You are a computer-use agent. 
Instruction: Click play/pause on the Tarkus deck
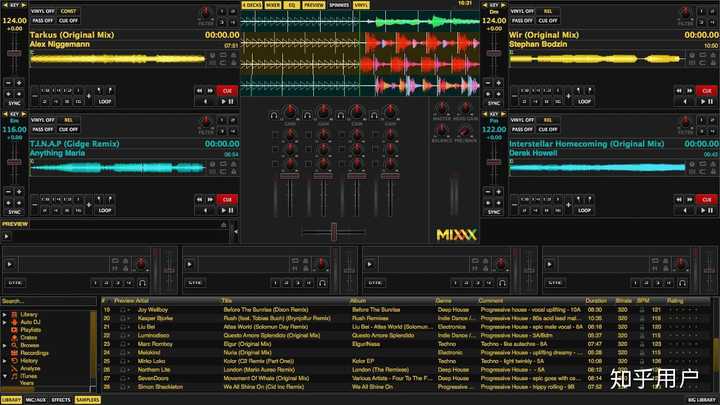click(227, 101)
